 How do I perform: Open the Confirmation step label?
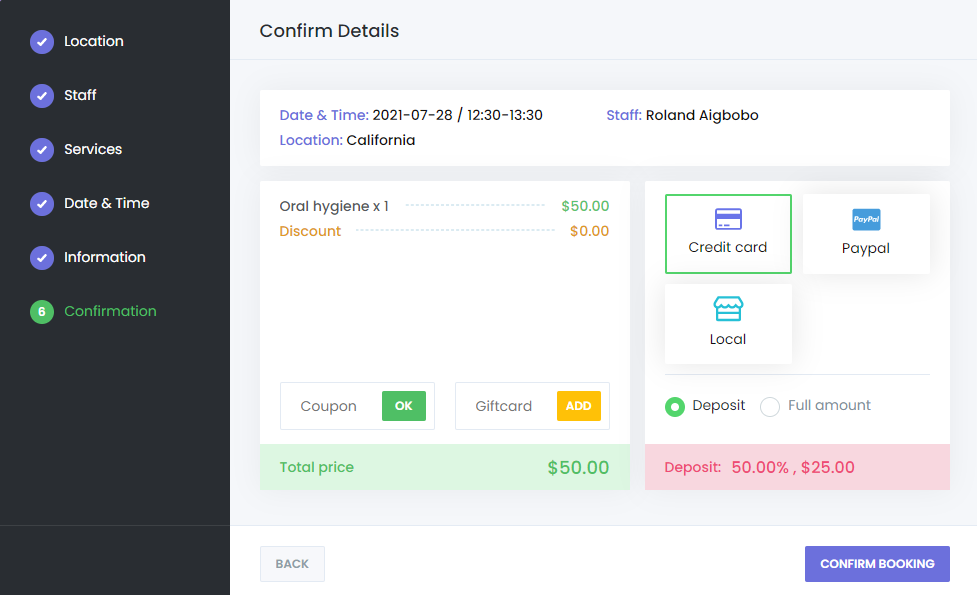coord(110,312)
